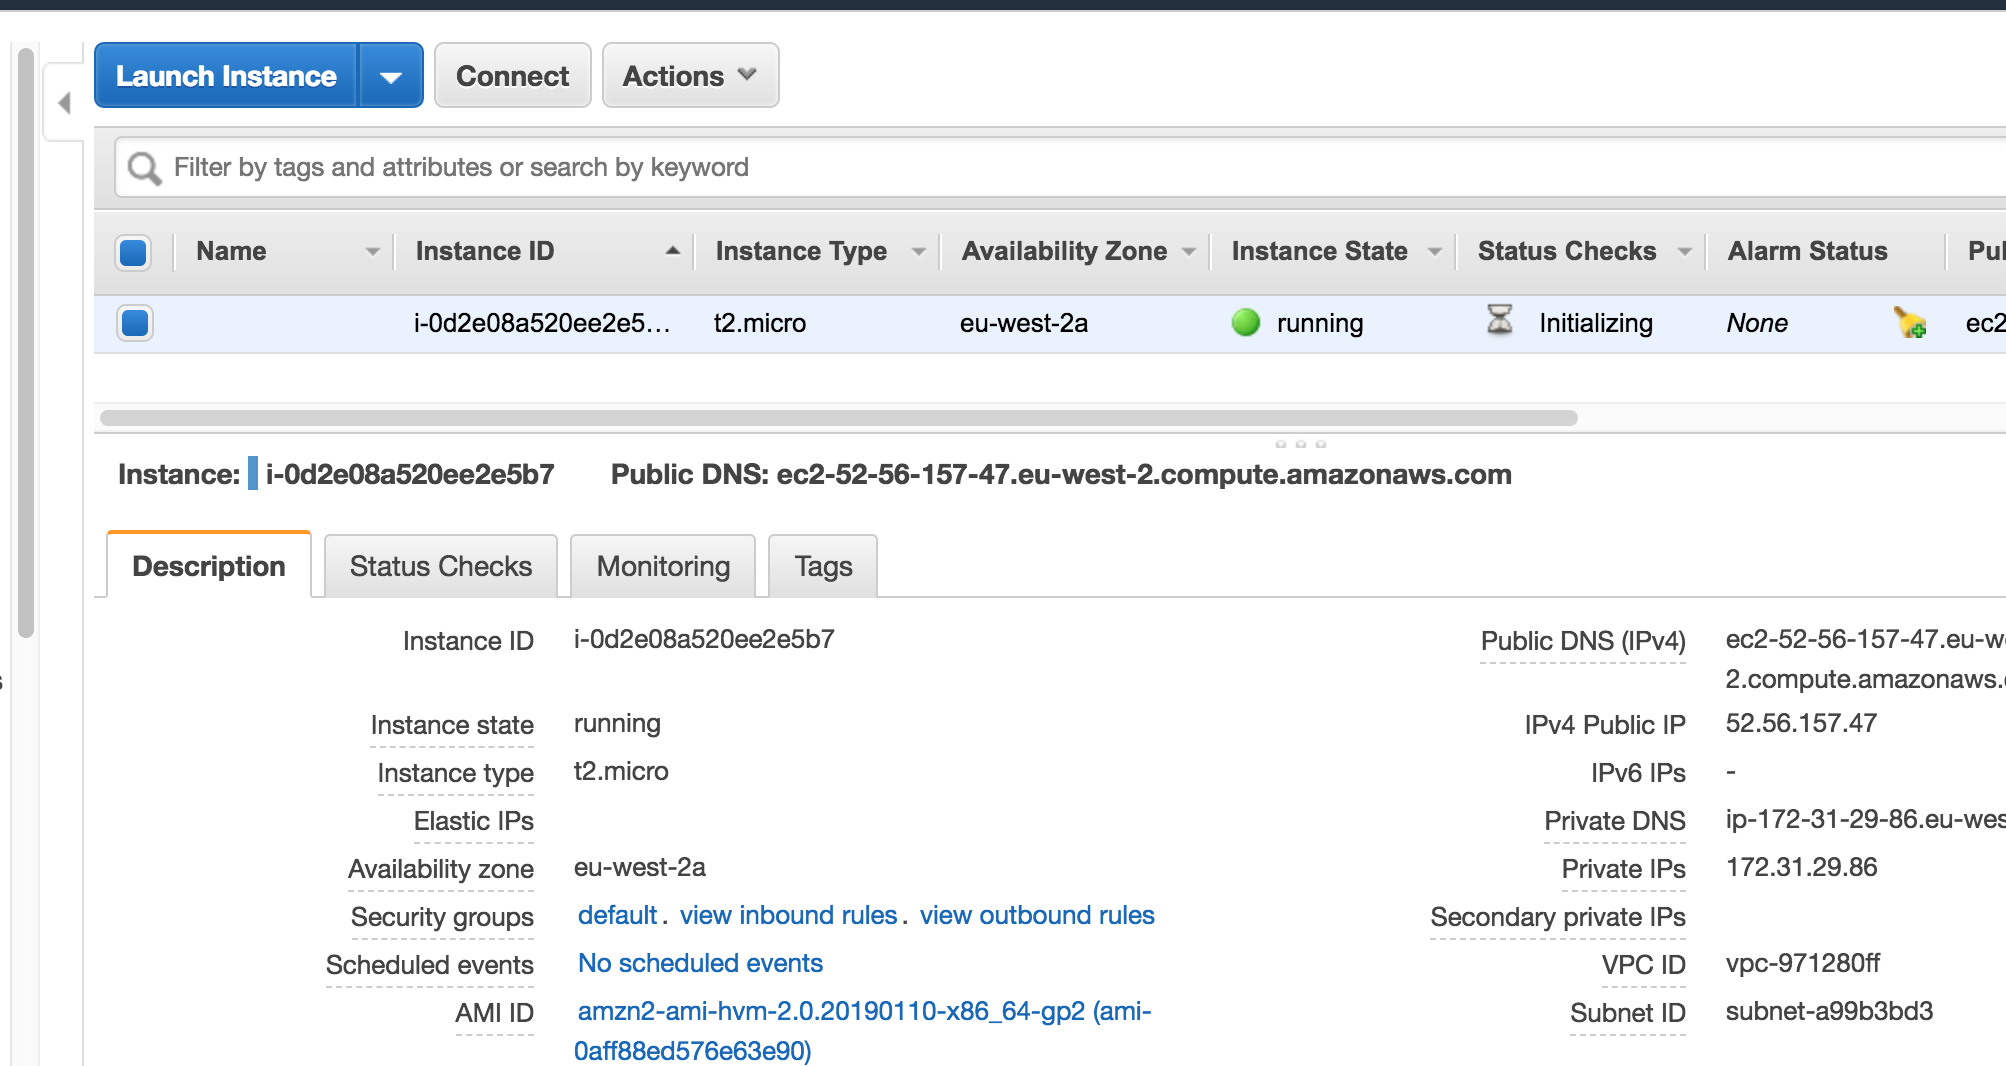The height and width of the screenshot is (1066, 2006).
Task: Switch to the Status Checks tab
Action: tap(440, 566)
